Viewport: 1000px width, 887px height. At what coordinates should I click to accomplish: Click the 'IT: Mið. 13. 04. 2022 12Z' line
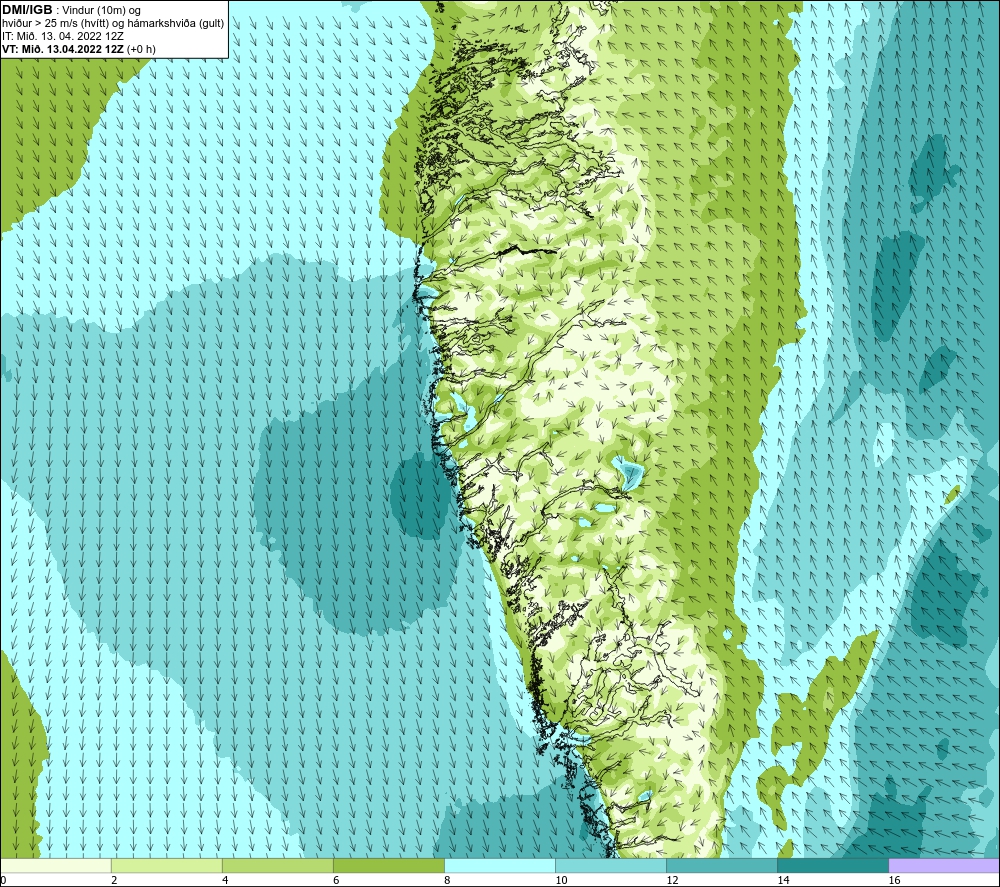pyautogui.click(x=62, y=36)
